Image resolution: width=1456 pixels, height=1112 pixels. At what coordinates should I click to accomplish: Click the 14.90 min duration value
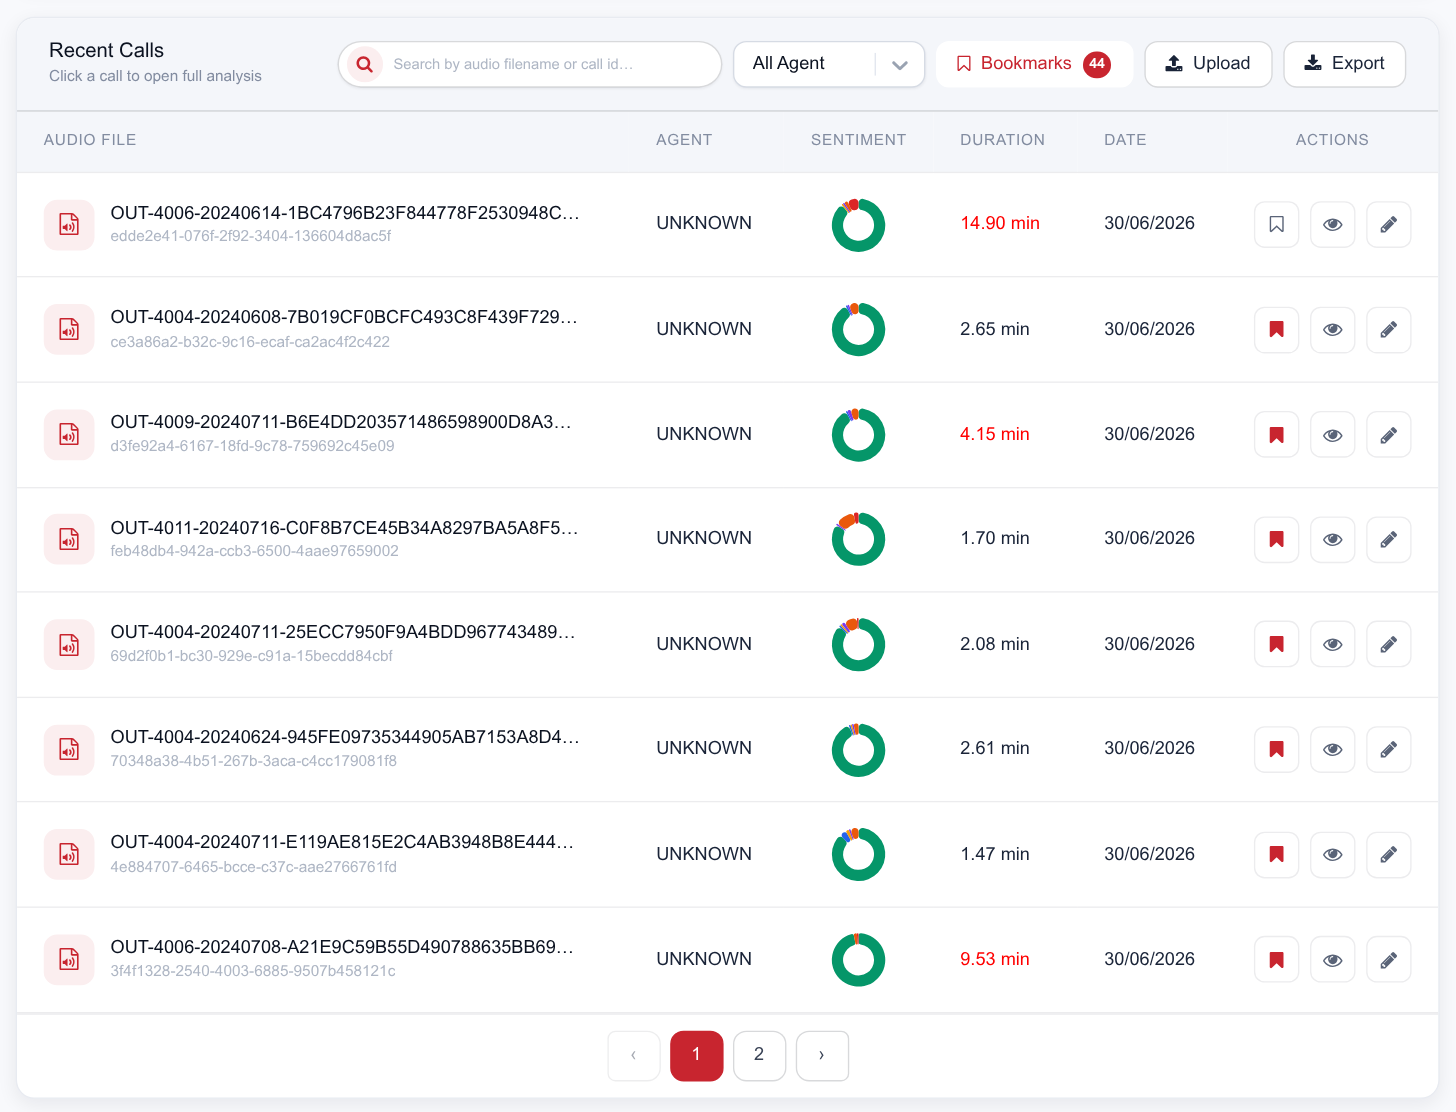(1000, 223)
